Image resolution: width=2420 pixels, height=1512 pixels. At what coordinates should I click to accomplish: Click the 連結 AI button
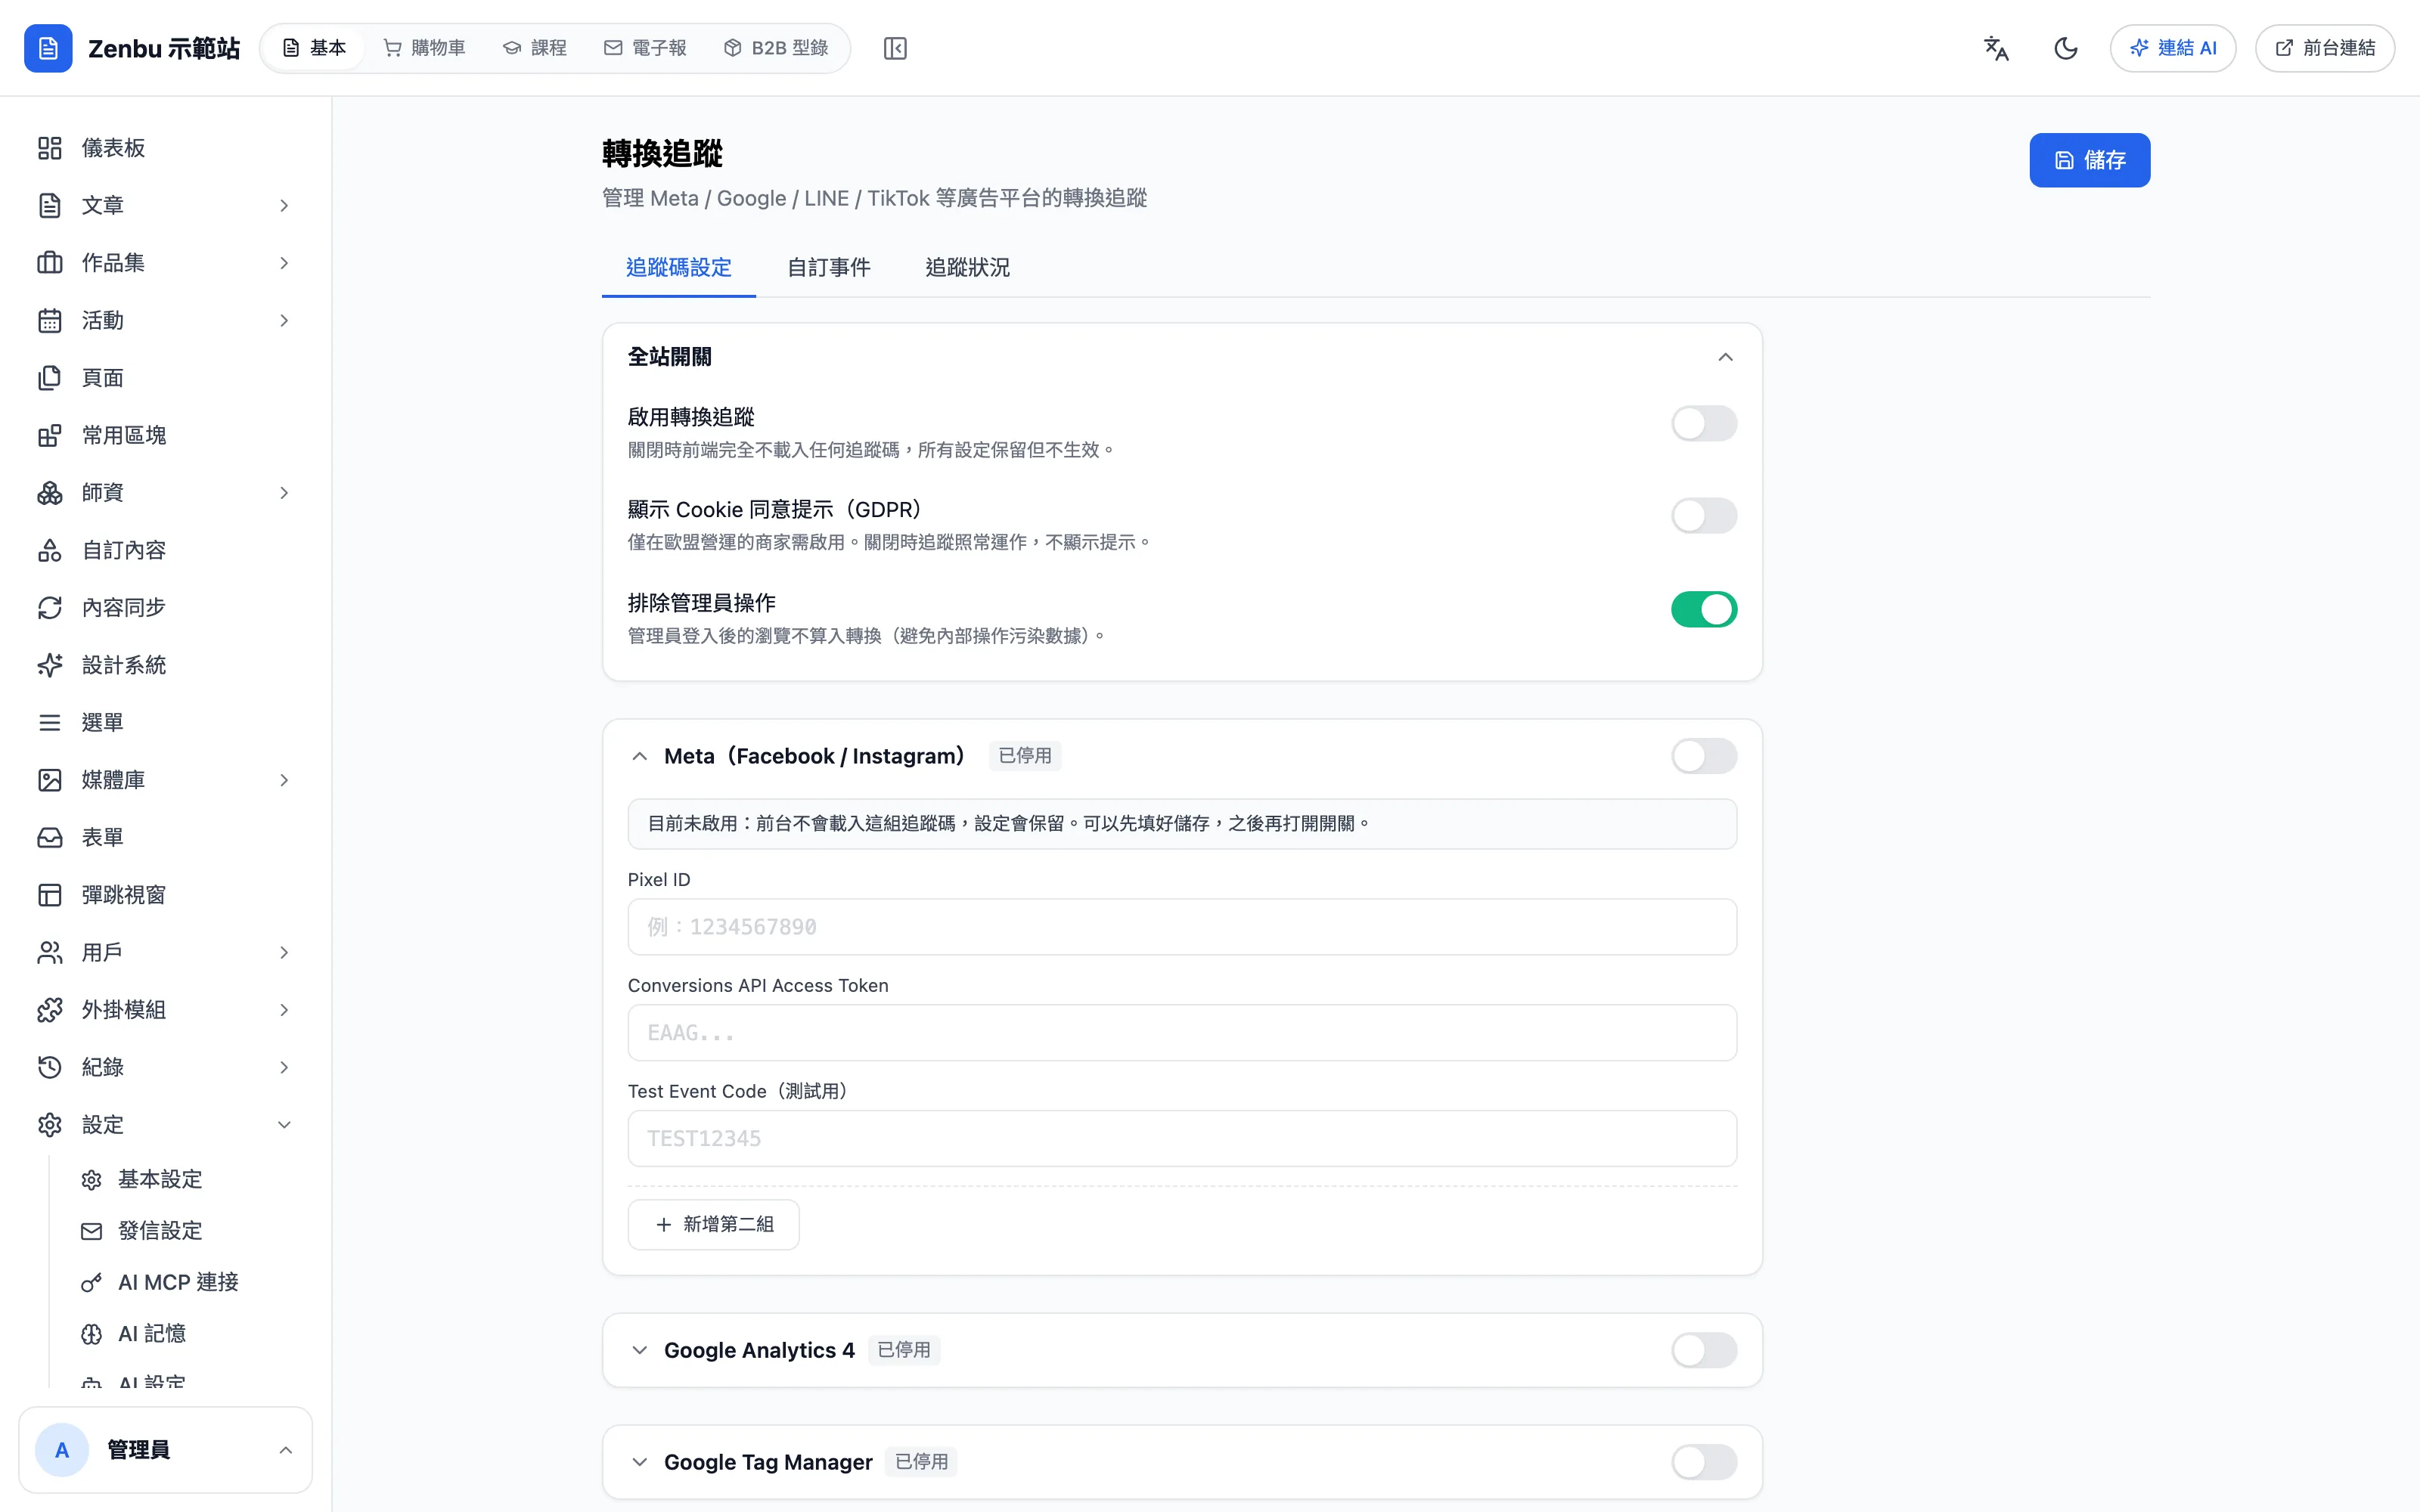(x=2172, y=48)
